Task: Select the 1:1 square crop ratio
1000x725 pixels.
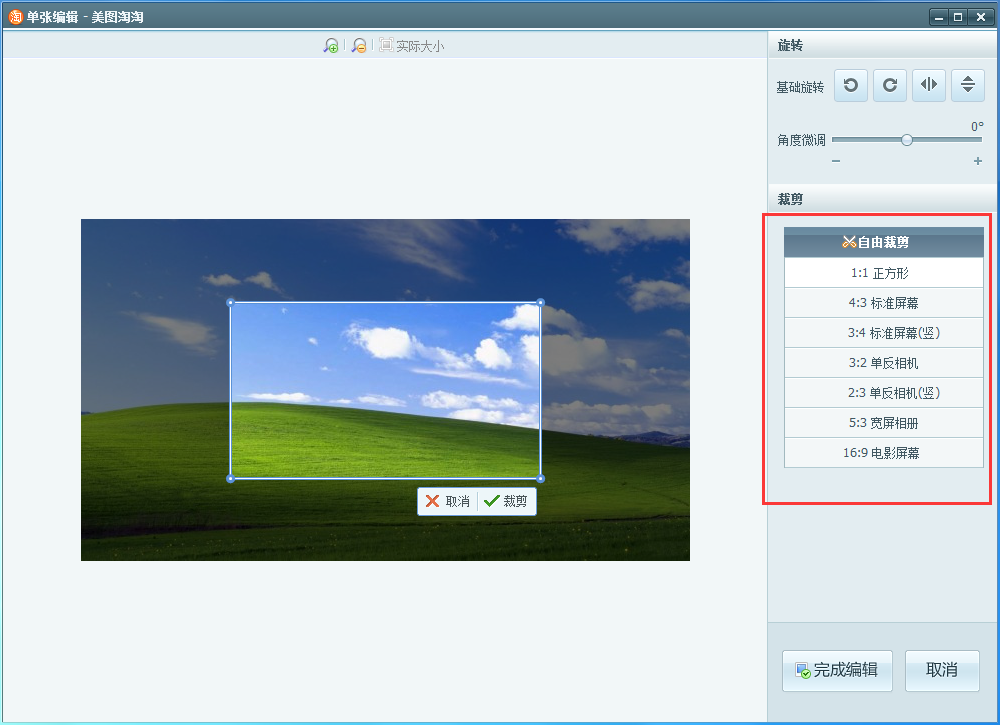Action: click(883, 272)
